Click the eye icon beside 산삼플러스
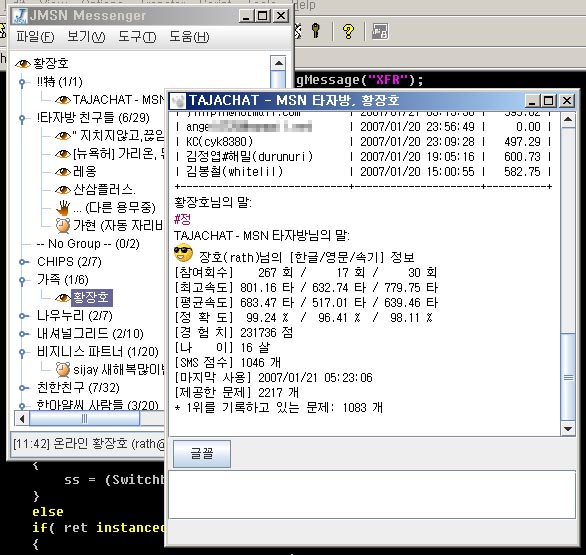 63,190
